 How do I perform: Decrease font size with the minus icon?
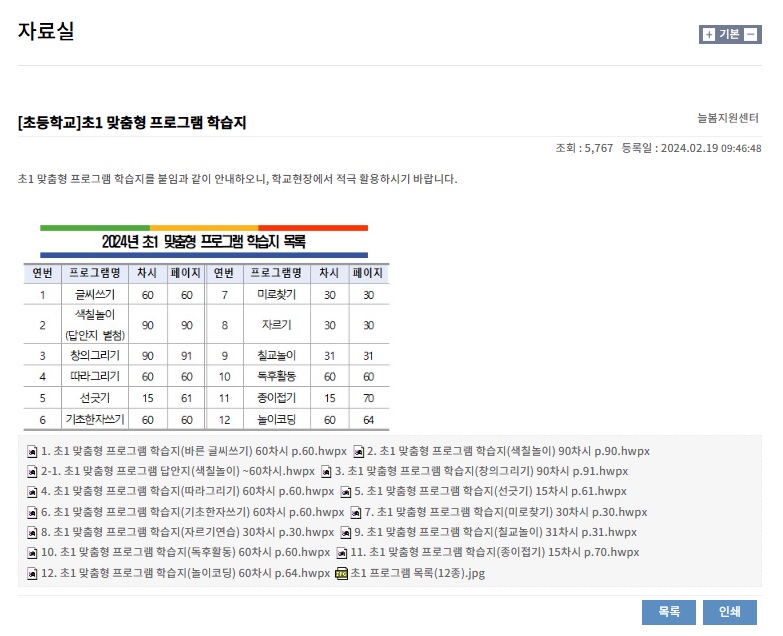(x=751, y=34)
